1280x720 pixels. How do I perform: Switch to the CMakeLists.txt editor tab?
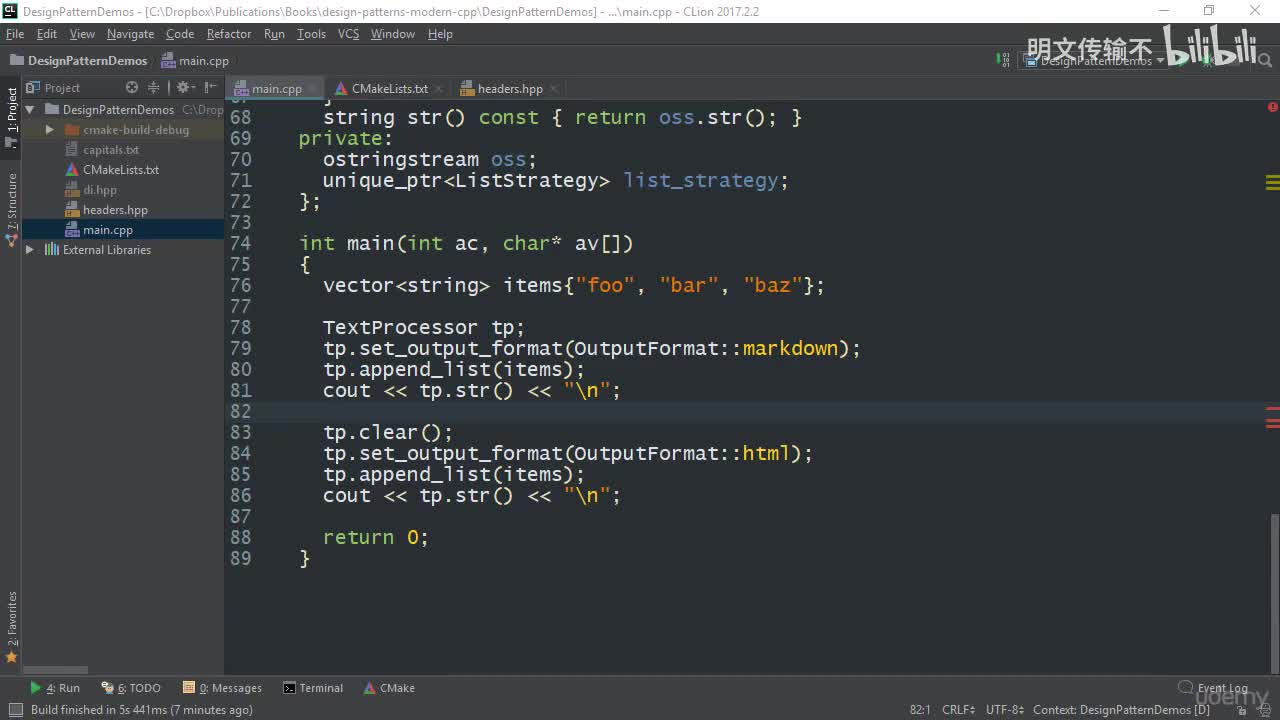(x=389, y=89)
